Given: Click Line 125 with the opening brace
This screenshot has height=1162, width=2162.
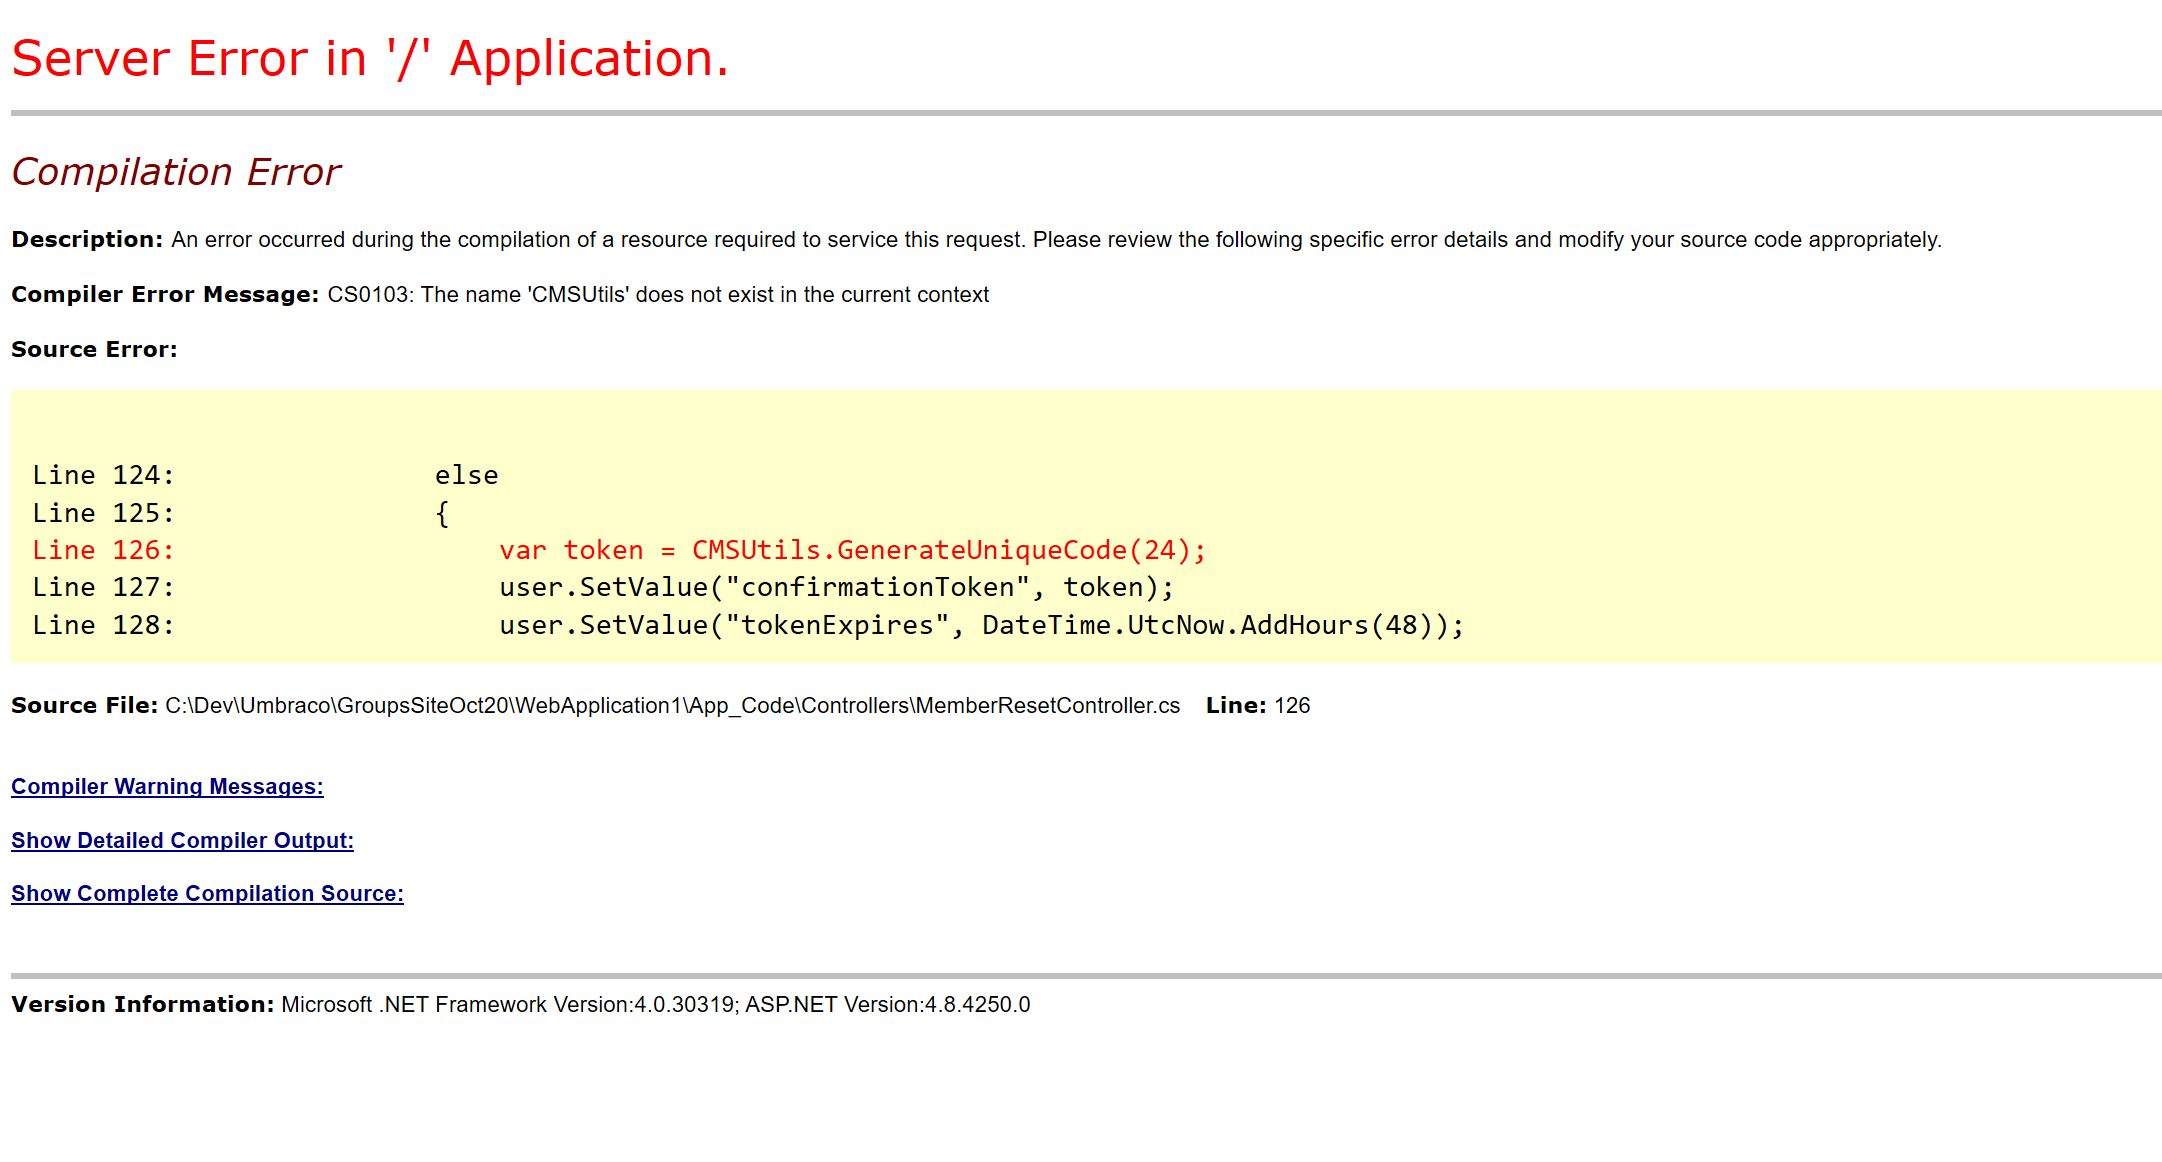Looking at the screenshot, I should (241, 514).
